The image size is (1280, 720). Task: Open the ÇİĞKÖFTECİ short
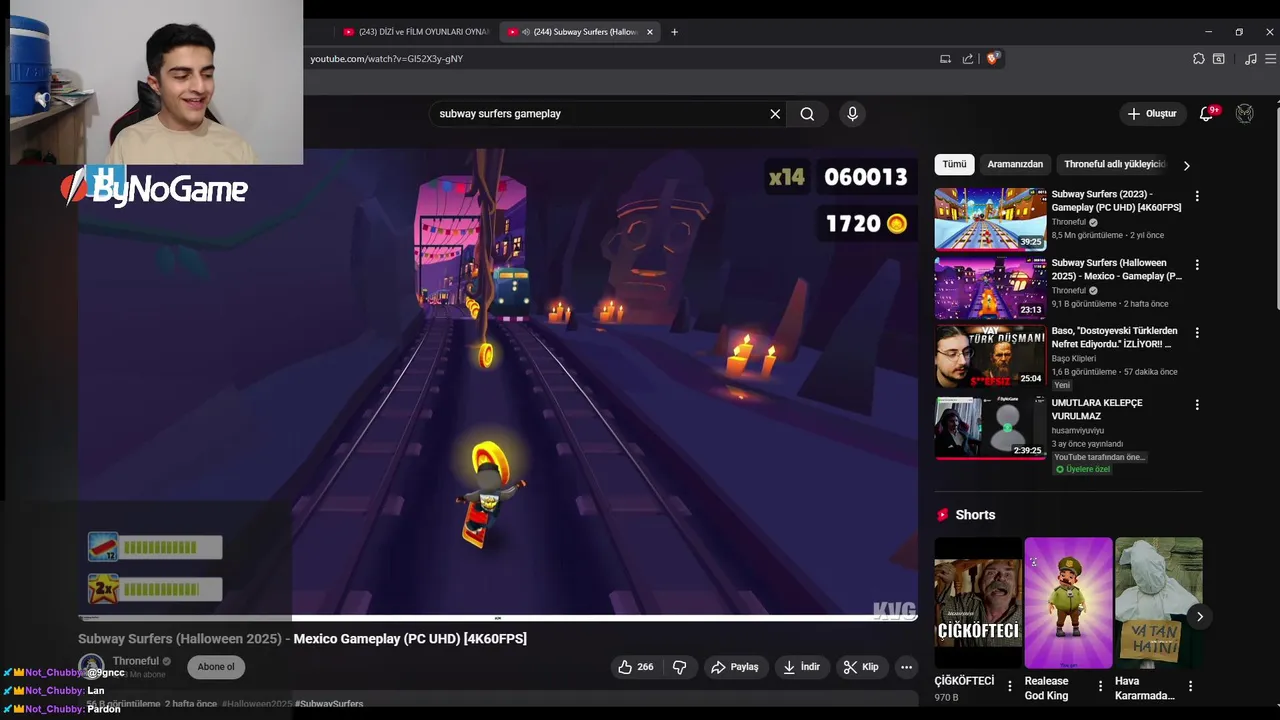pyautogui.click(x=977, y=603)
